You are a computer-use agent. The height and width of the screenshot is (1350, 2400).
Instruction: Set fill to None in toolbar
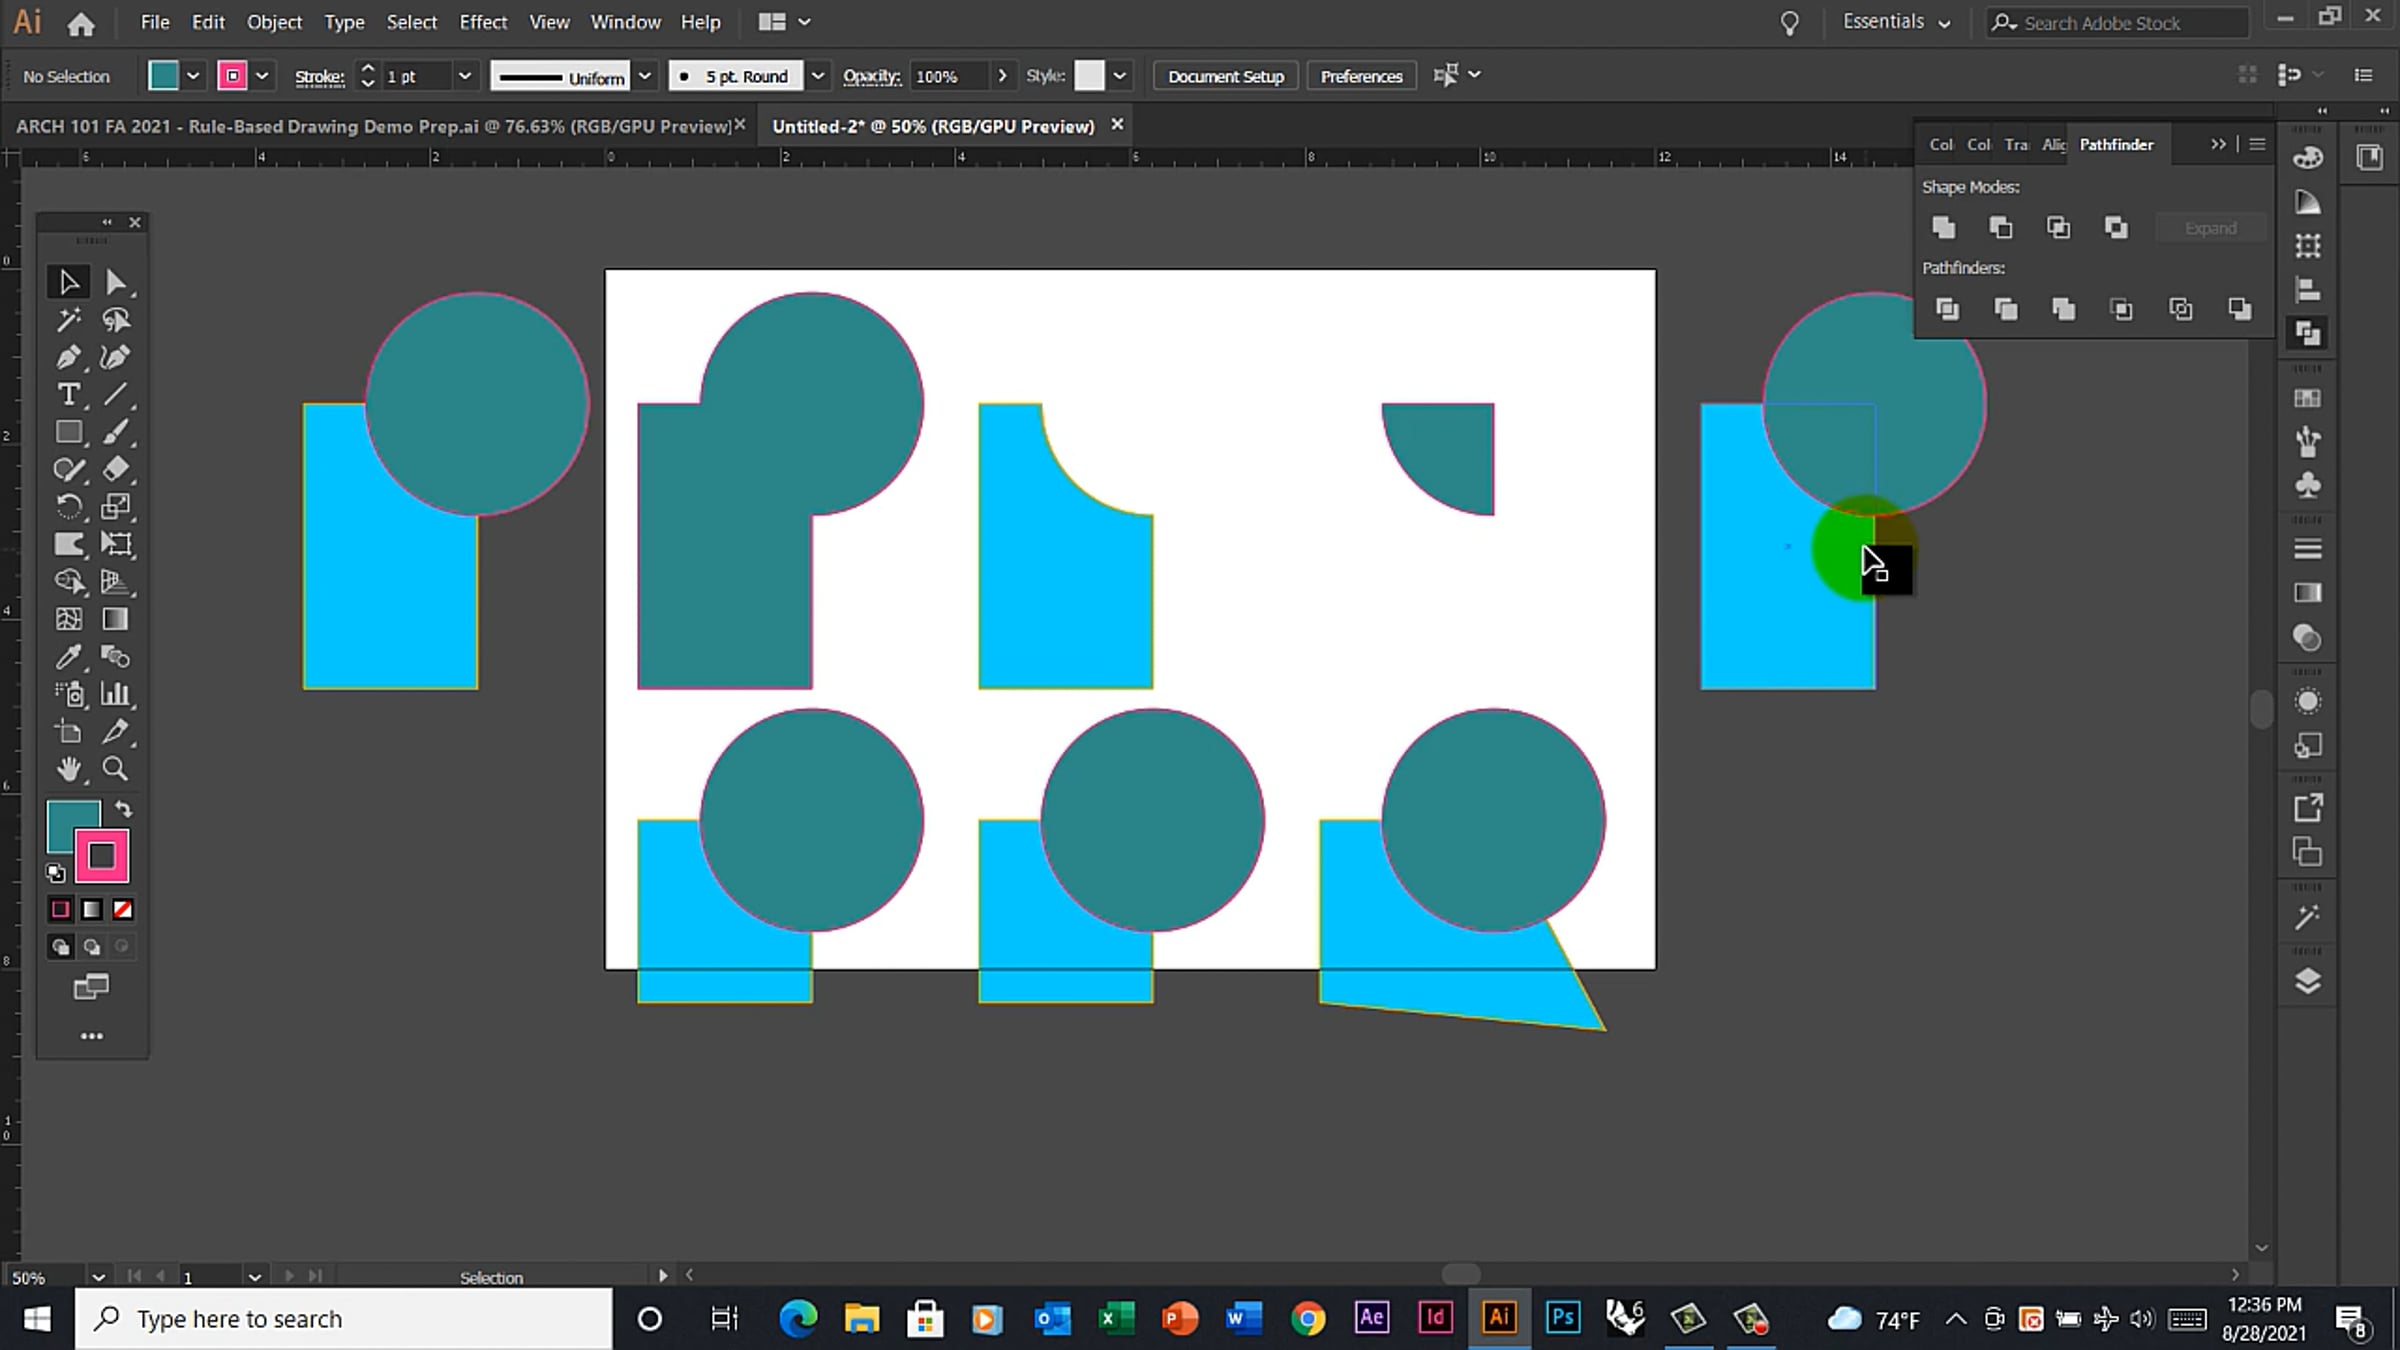tap(123, 909)
